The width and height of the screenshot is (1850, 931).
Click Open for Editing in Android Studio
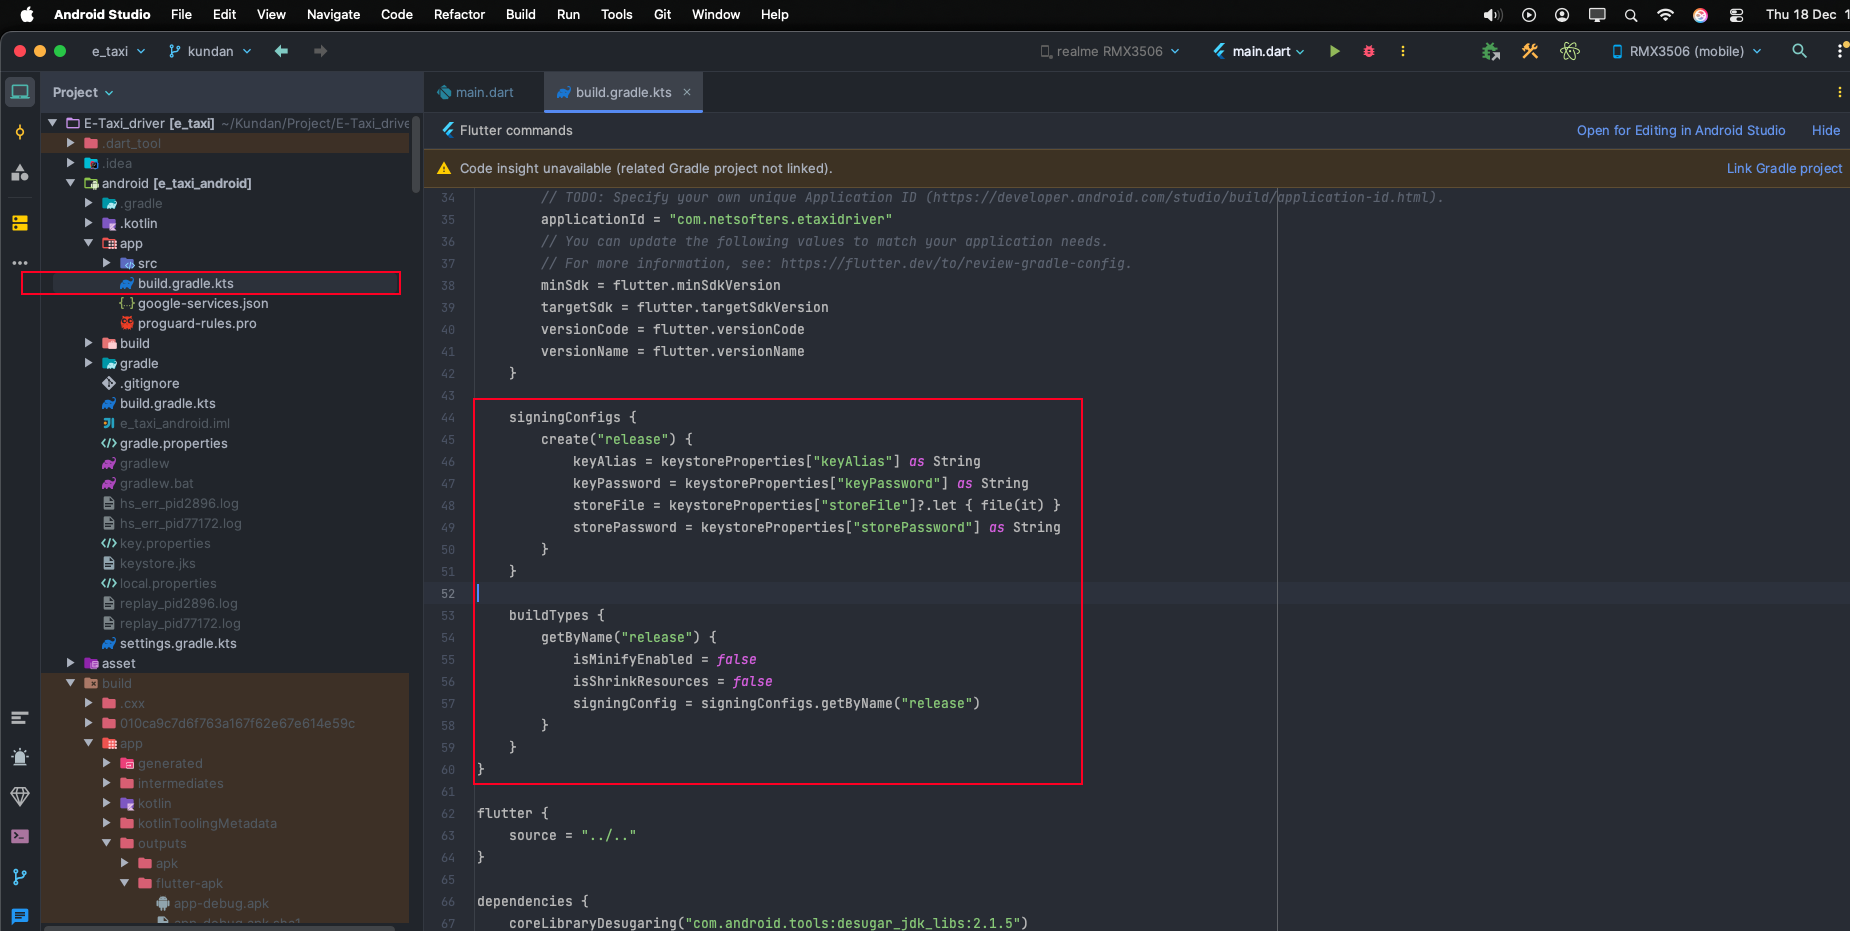tap(1681, 130)
